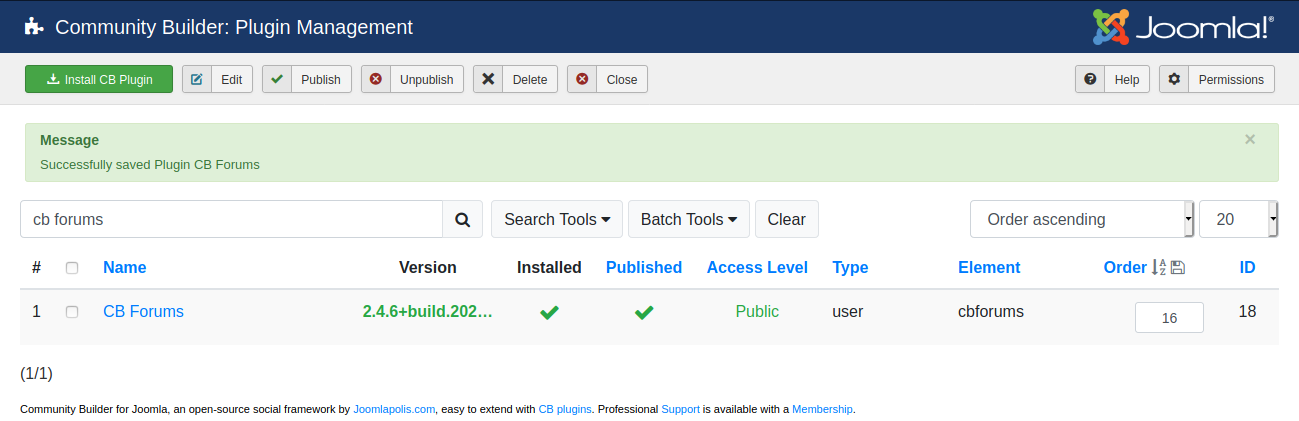Open the Help page
The height and width of the screenshot is (421, 1299).
click(x=1112, y=79)
